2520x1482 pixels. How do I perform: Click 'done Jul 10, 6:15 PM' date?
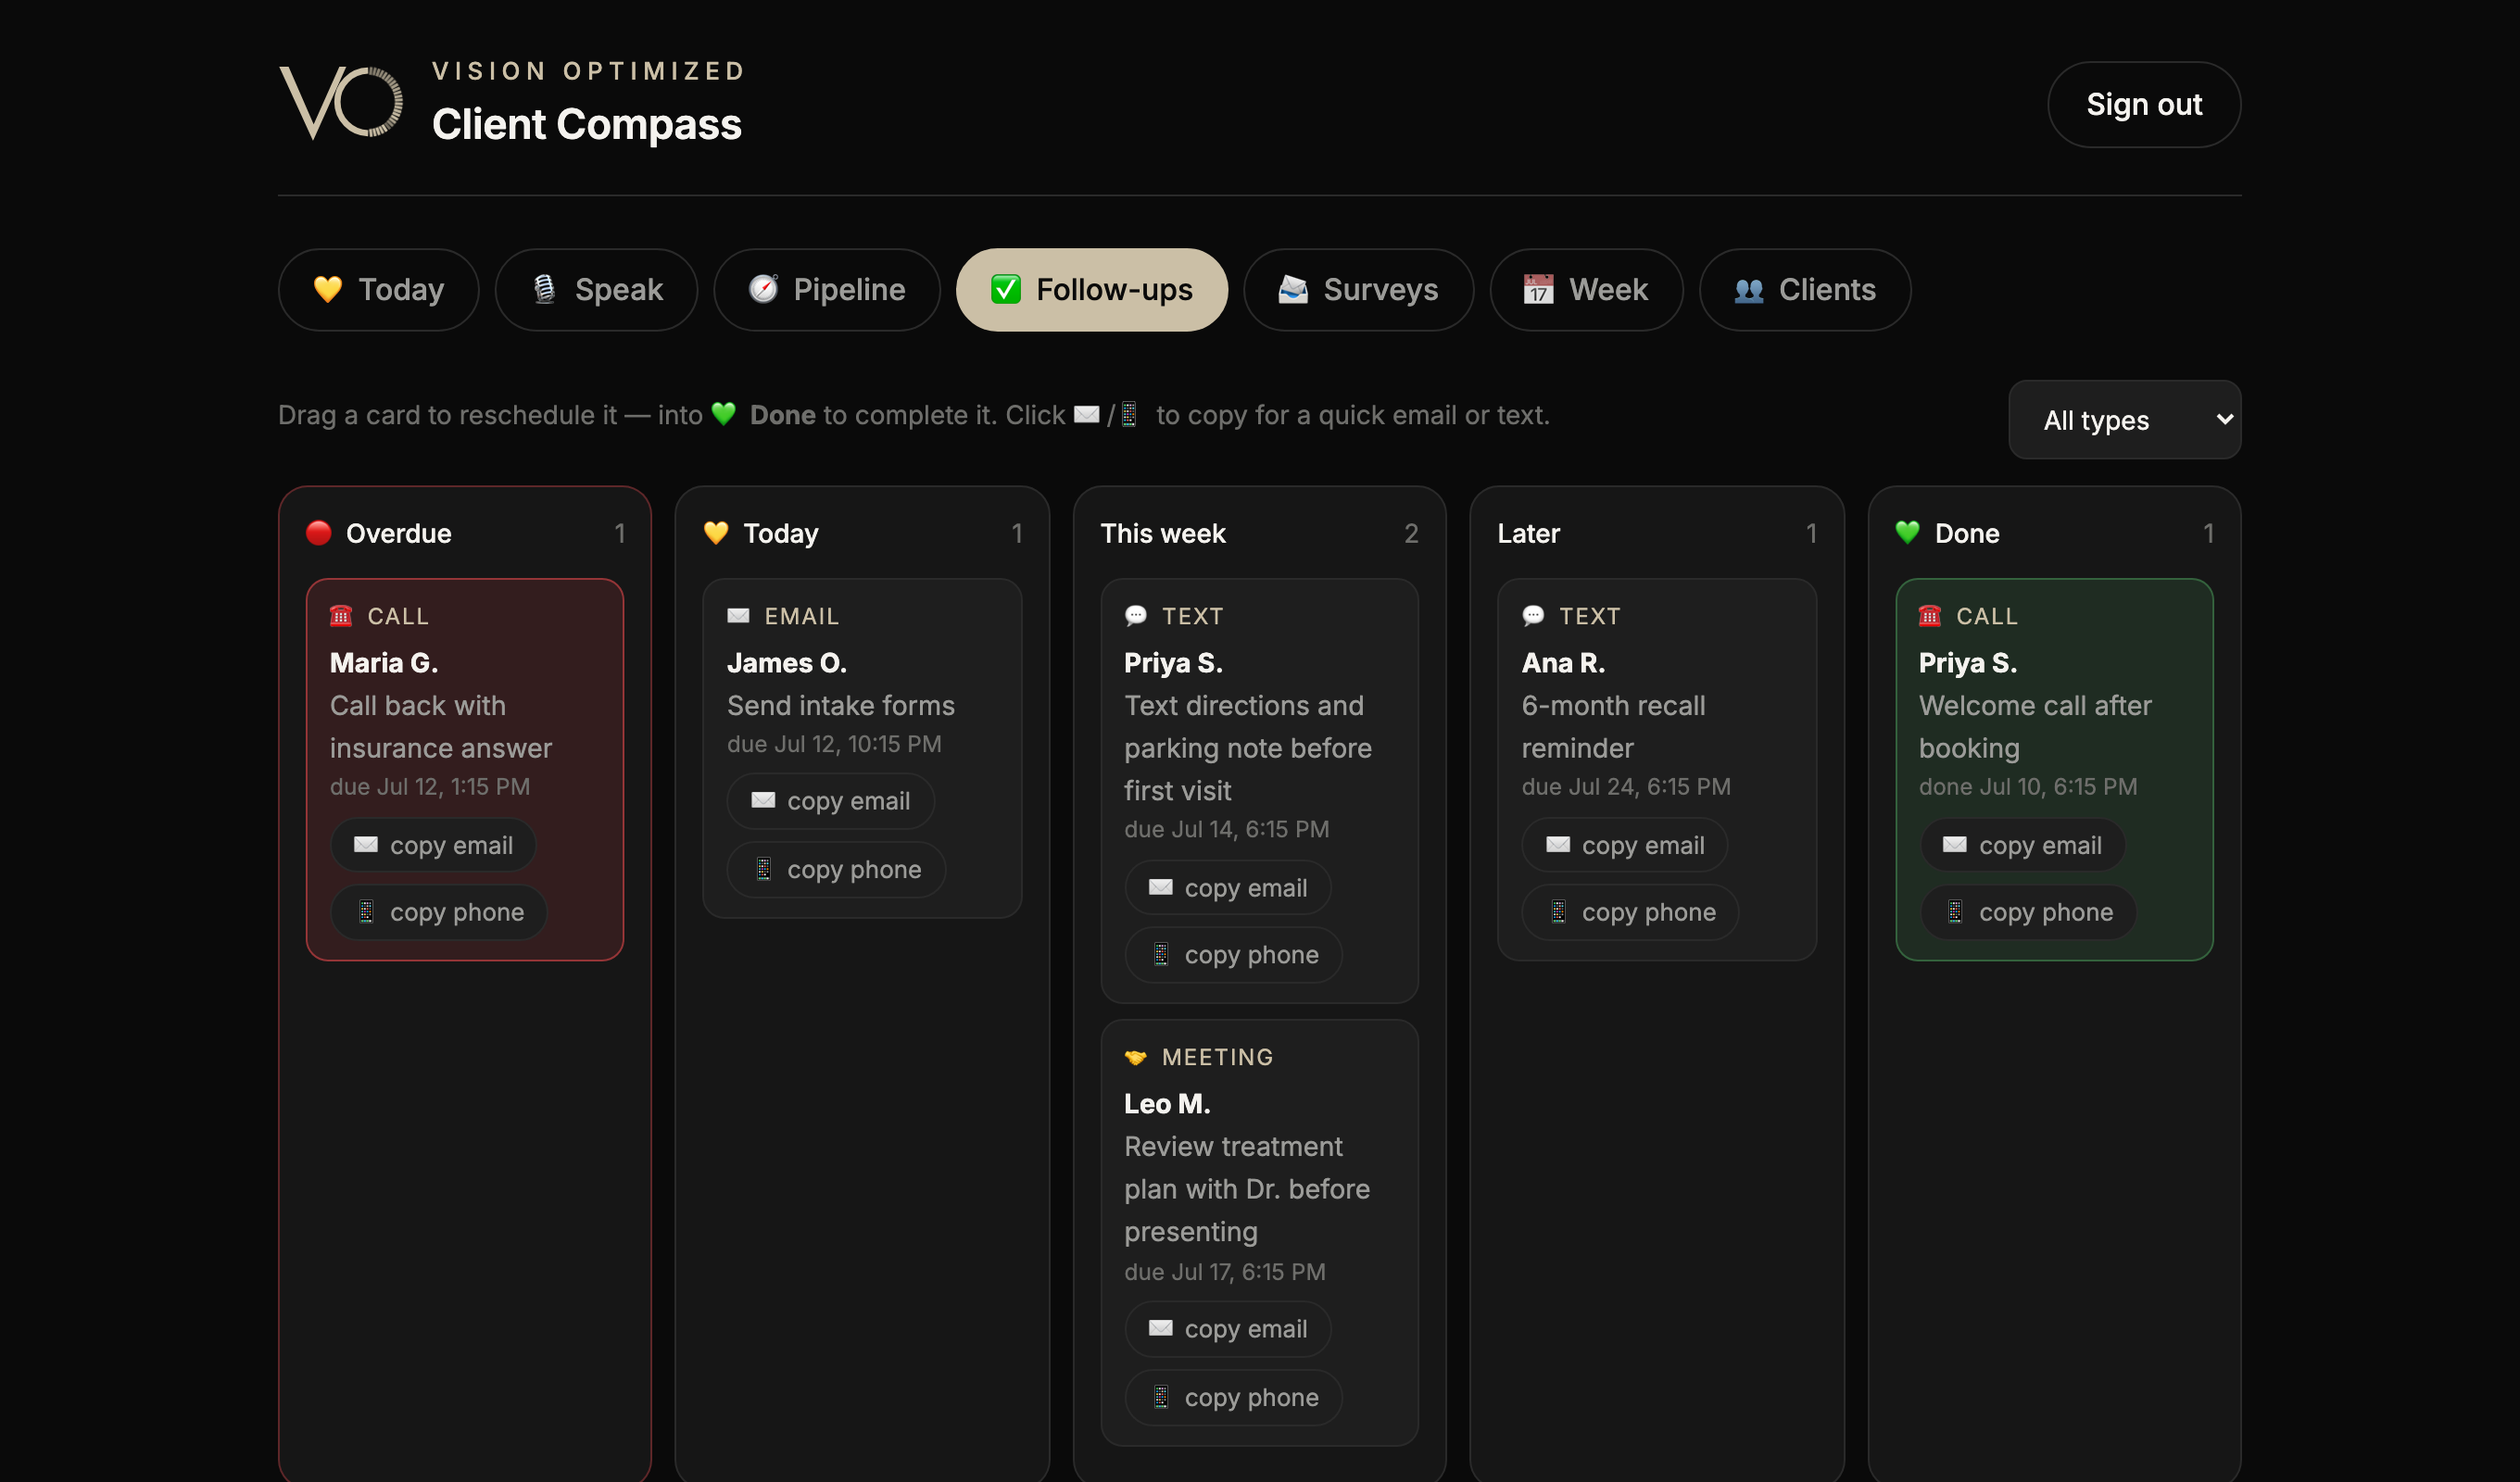click(2028, 786)
